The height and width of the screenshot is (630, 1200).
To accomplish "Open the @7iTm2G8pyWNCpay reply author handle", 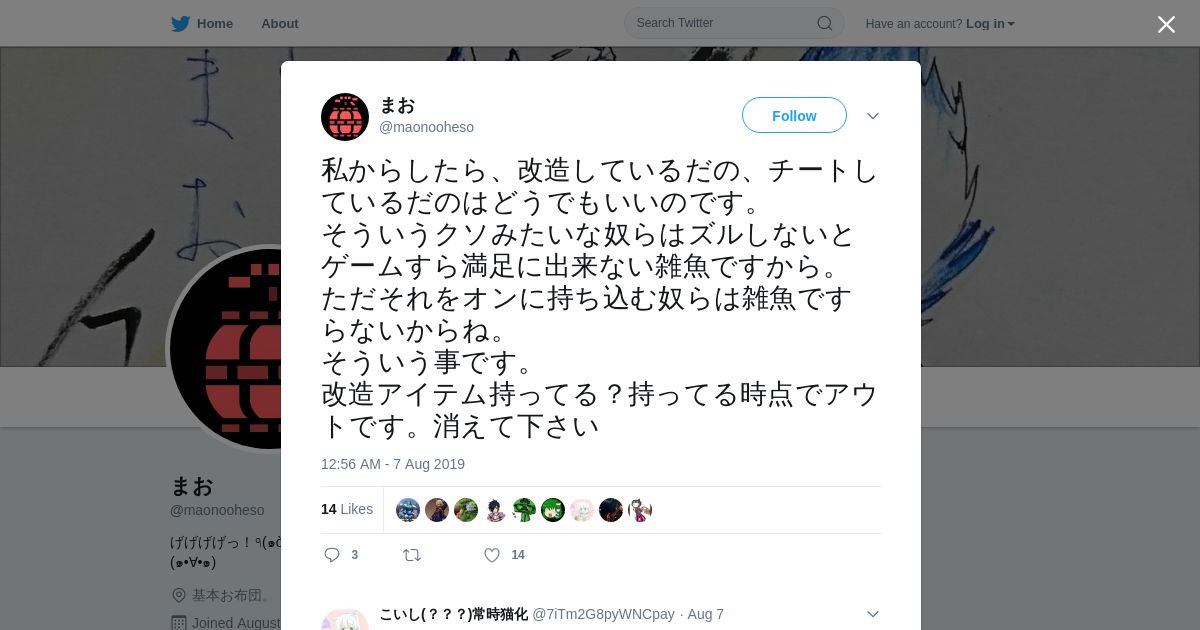I will [603, 614].
